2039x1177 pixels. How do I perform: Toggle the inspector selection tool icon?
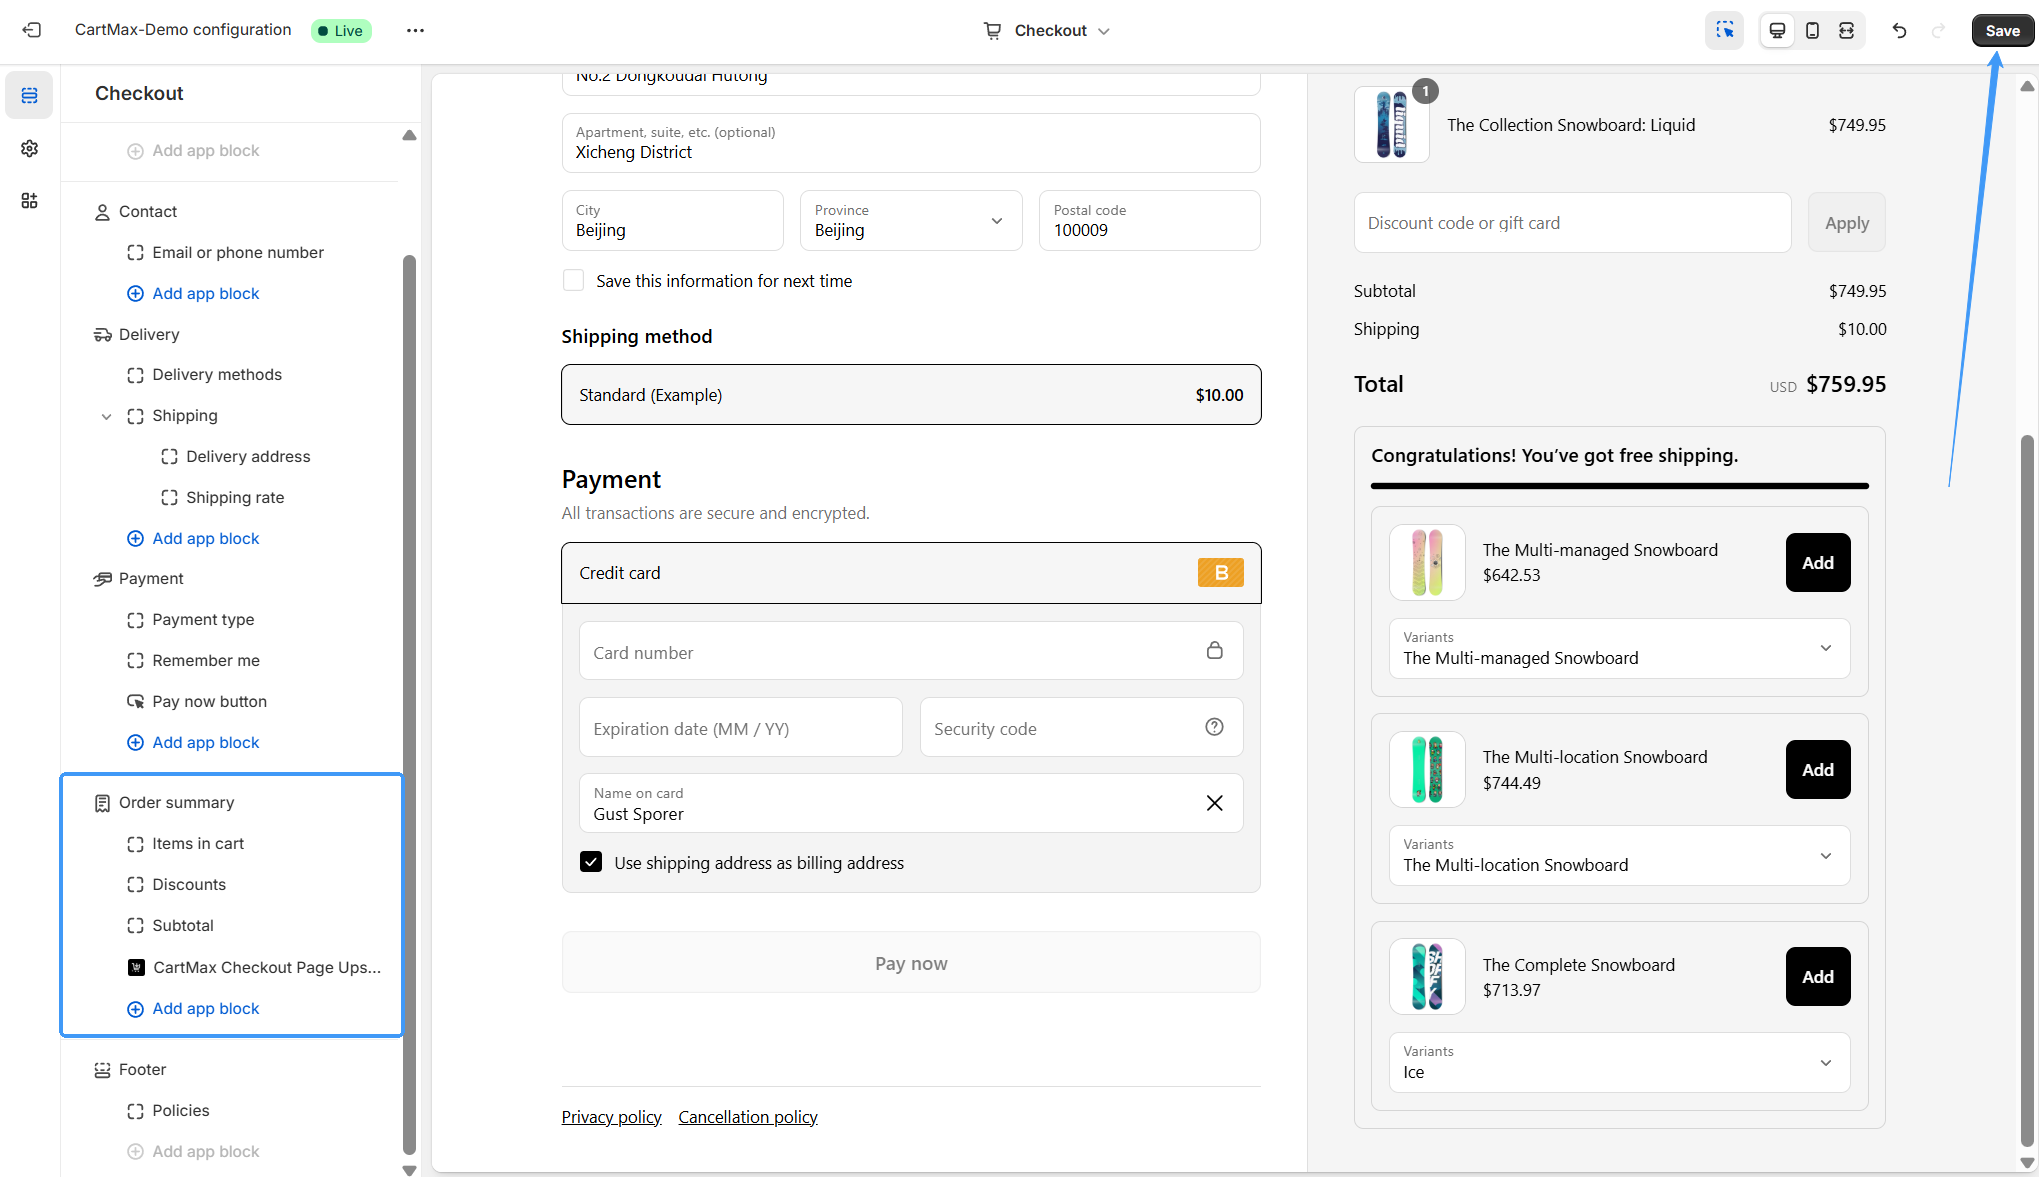(1724, 30)
